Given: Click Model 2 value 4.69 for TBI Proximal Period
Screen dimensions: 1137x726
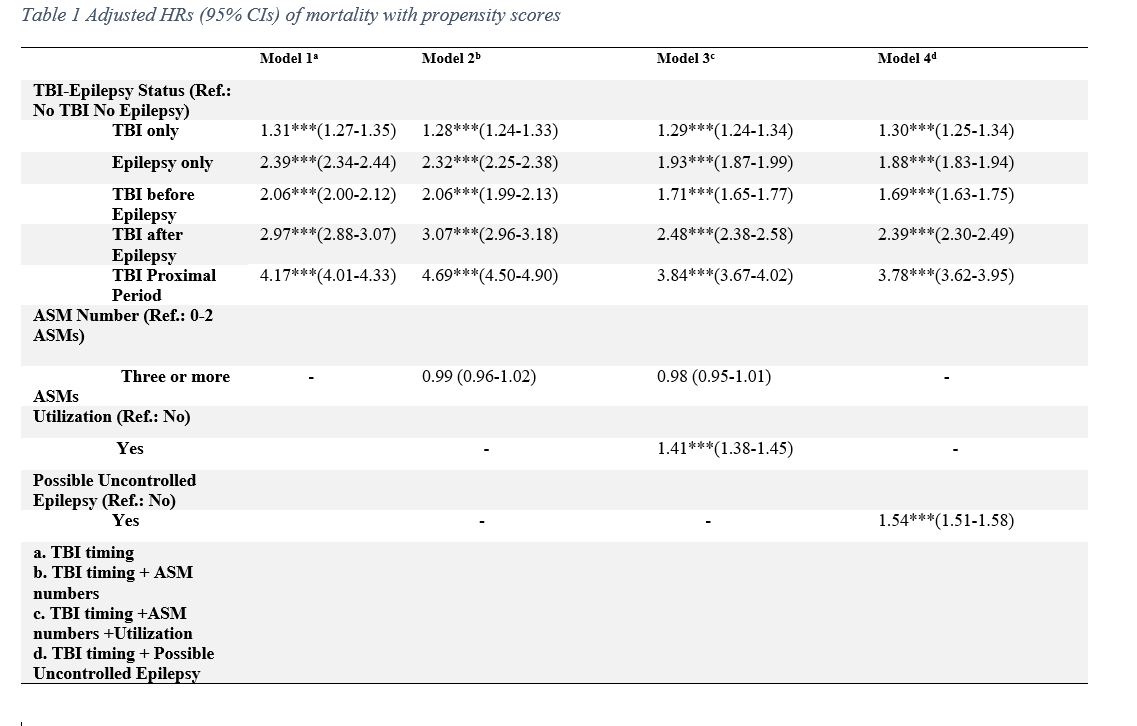Looking at the screenshot, I should [x=490, y=275].
